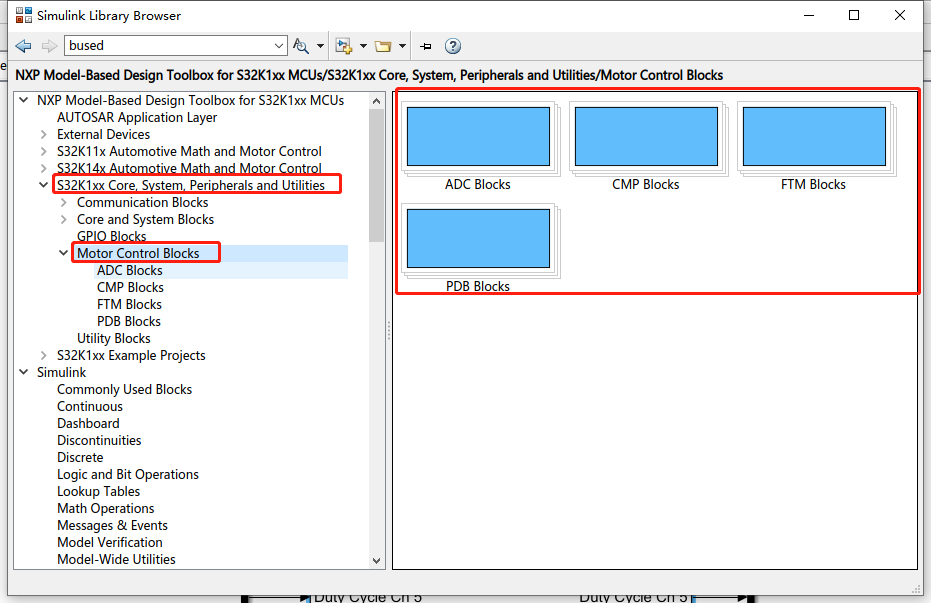Expand Core and System Blocks node
Image resolution: width=931 pixels, height=603 pixels.
64,220
